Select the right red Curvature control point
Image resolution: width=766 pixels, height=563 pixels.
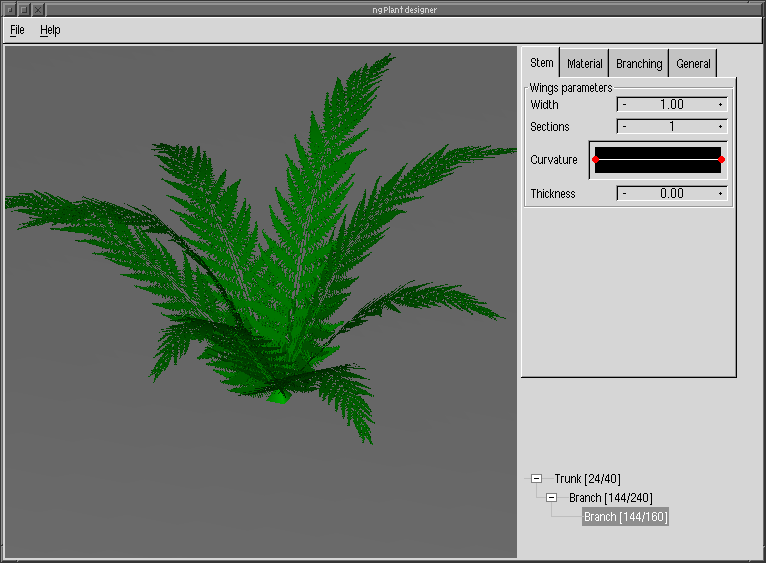coord(721,159)
